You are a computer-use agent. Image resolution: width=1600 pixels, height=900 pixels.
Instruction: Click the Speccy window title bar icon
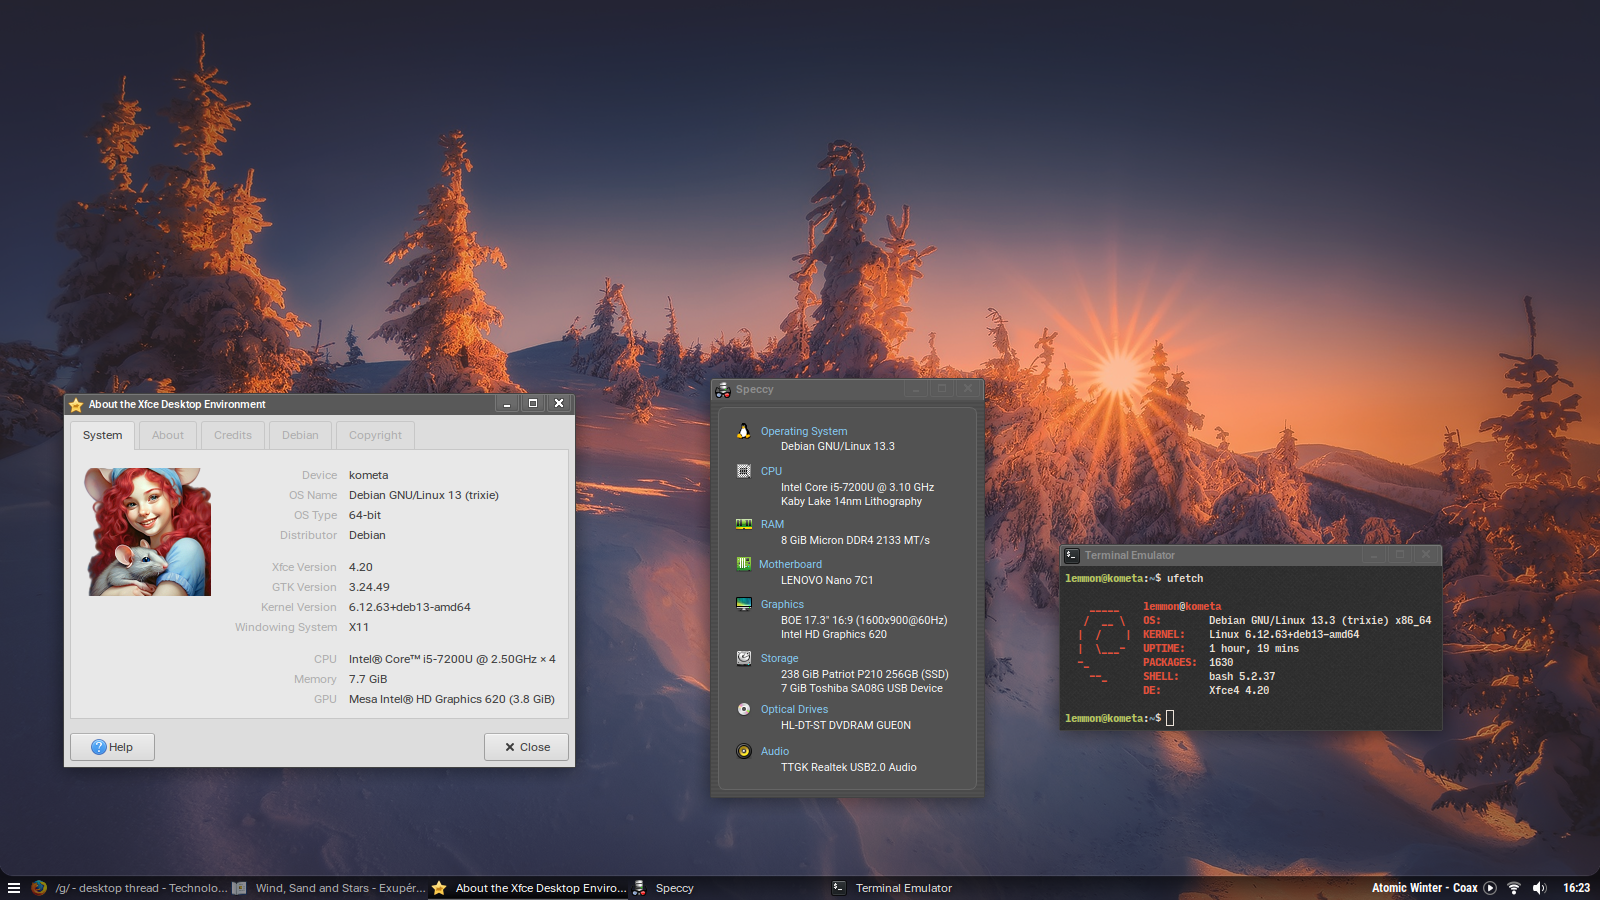(x=723, y=390)
